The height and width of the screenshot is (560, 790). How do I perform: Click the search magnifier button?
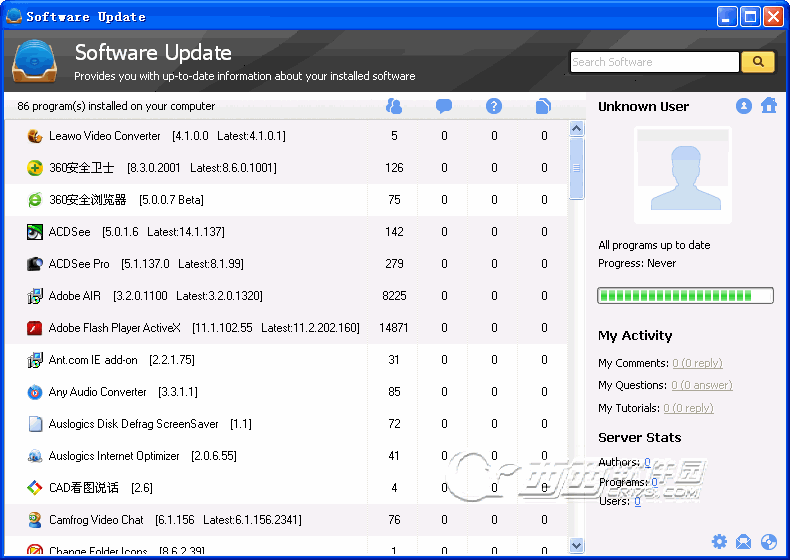(757, 62)
